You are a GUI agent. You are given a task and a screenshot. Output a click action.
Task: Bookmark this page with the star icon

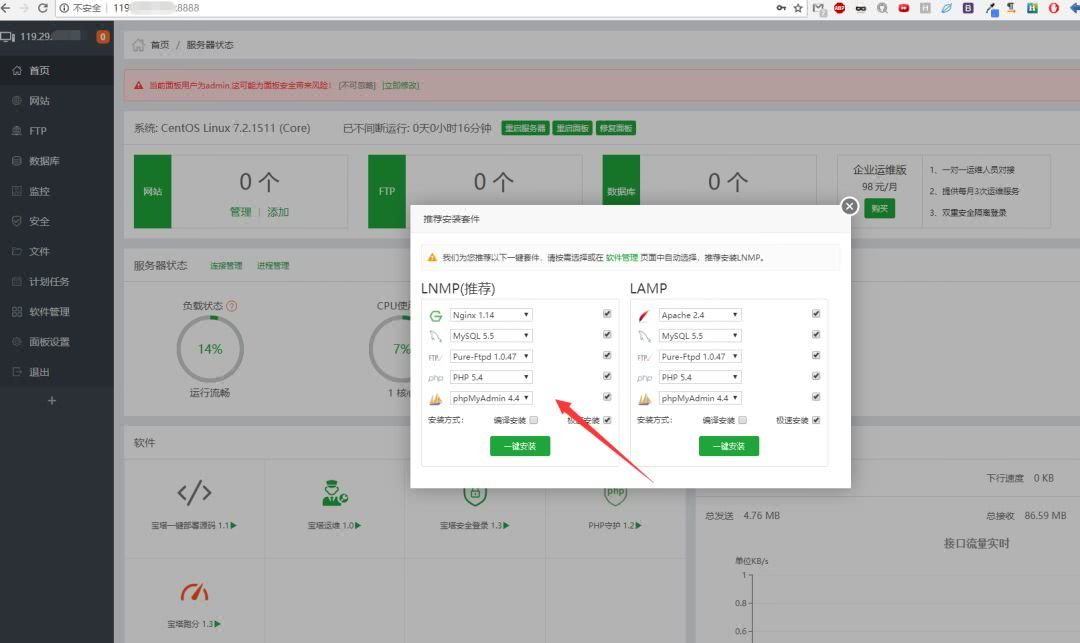(798, 8)
